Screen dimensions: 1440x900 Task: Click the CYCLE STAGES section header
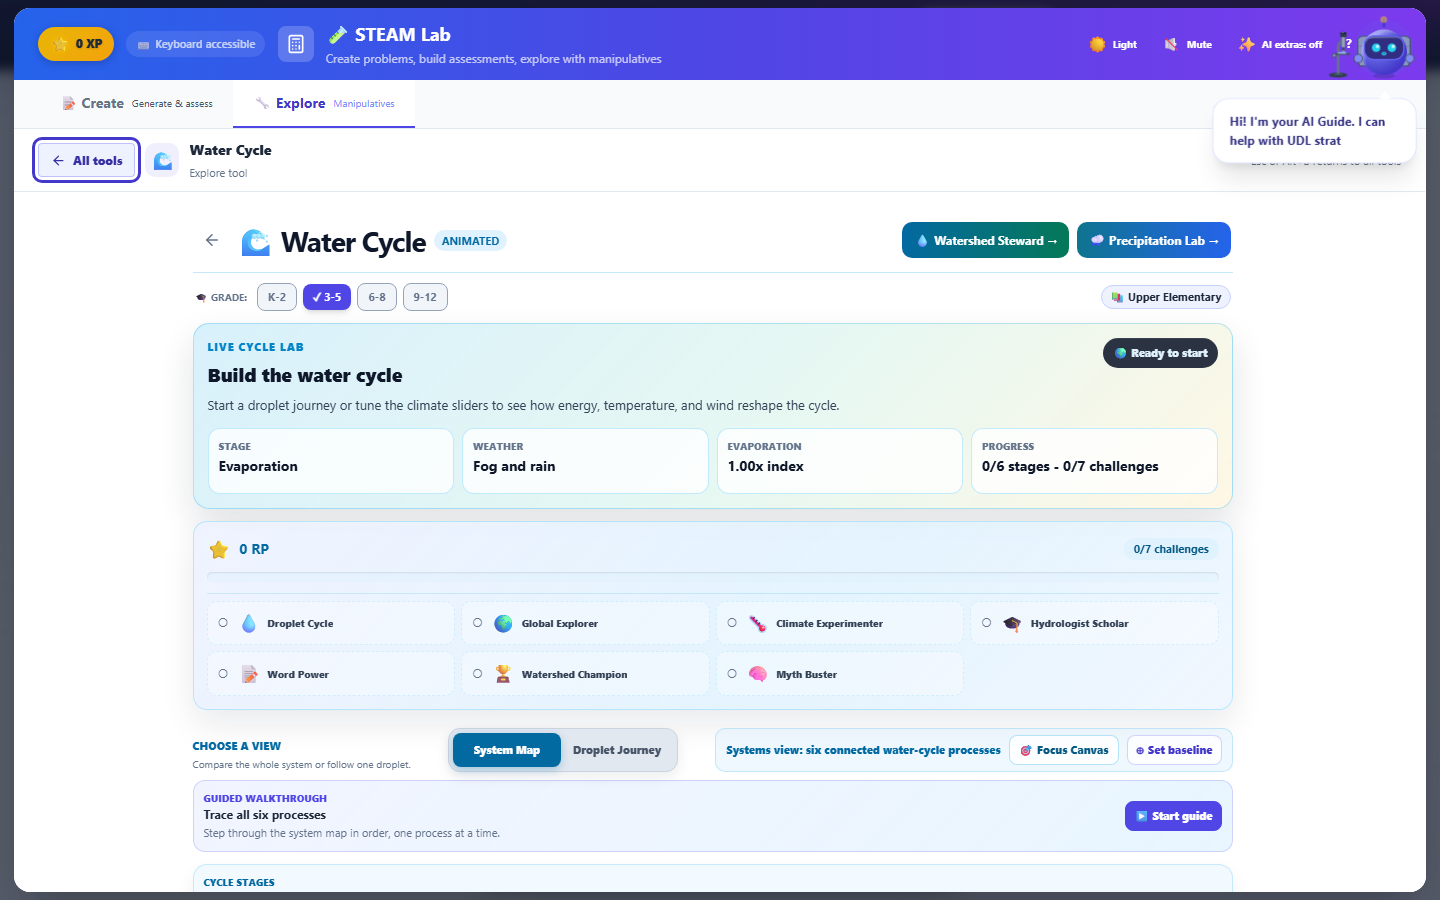[x=239, y=882]
